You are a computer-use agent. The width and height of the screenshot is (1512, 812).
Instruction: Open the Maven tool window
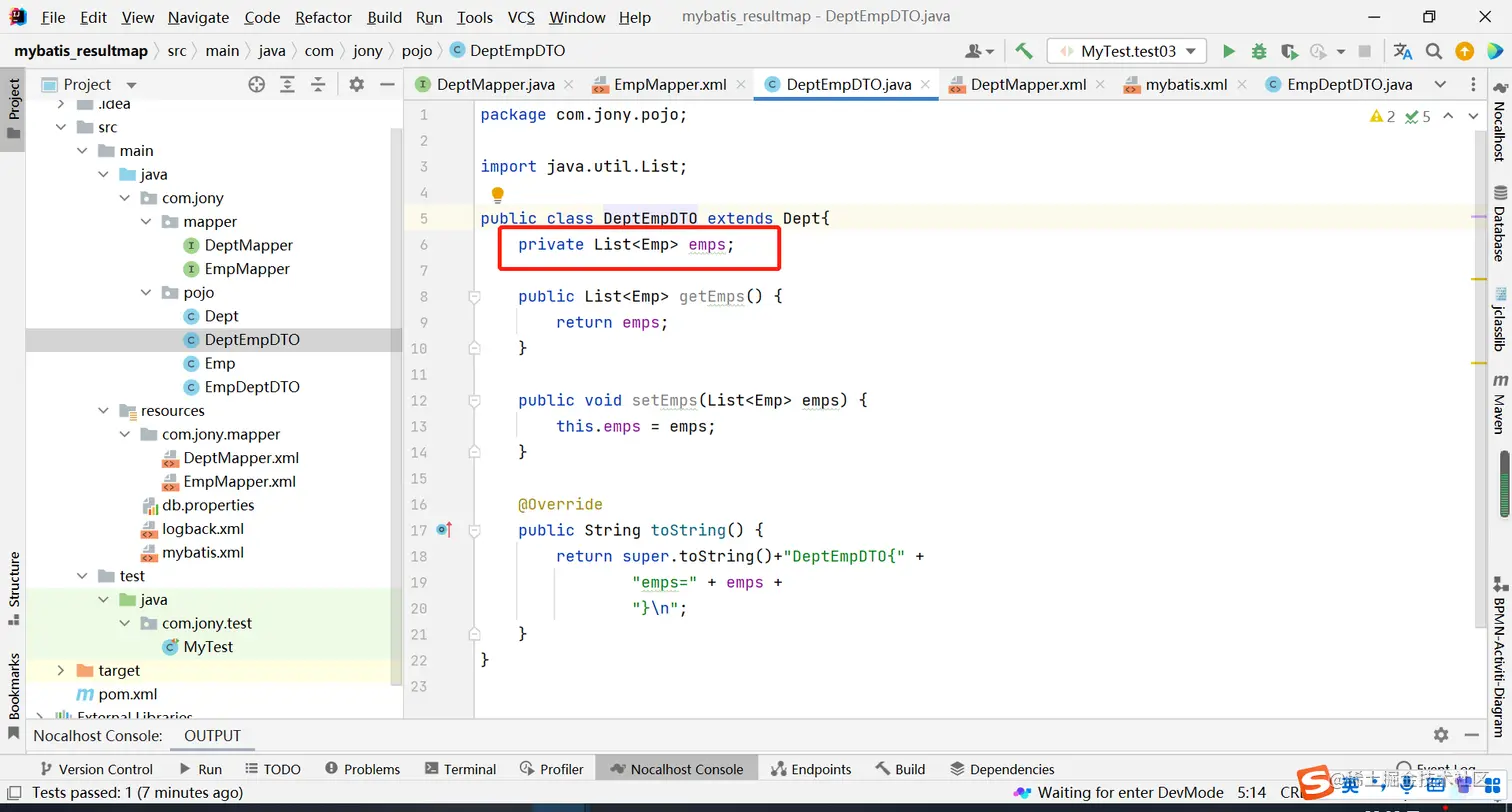[x=1500, y=404]
